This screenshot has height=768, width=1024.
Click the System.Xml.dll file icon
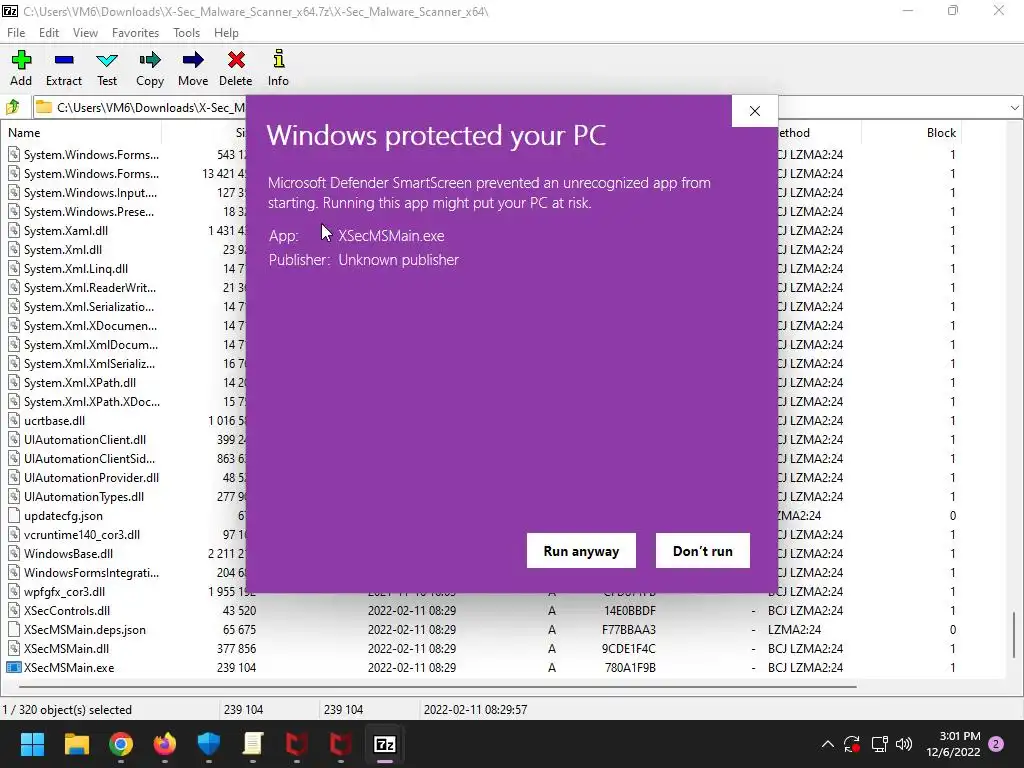[13, 249]
